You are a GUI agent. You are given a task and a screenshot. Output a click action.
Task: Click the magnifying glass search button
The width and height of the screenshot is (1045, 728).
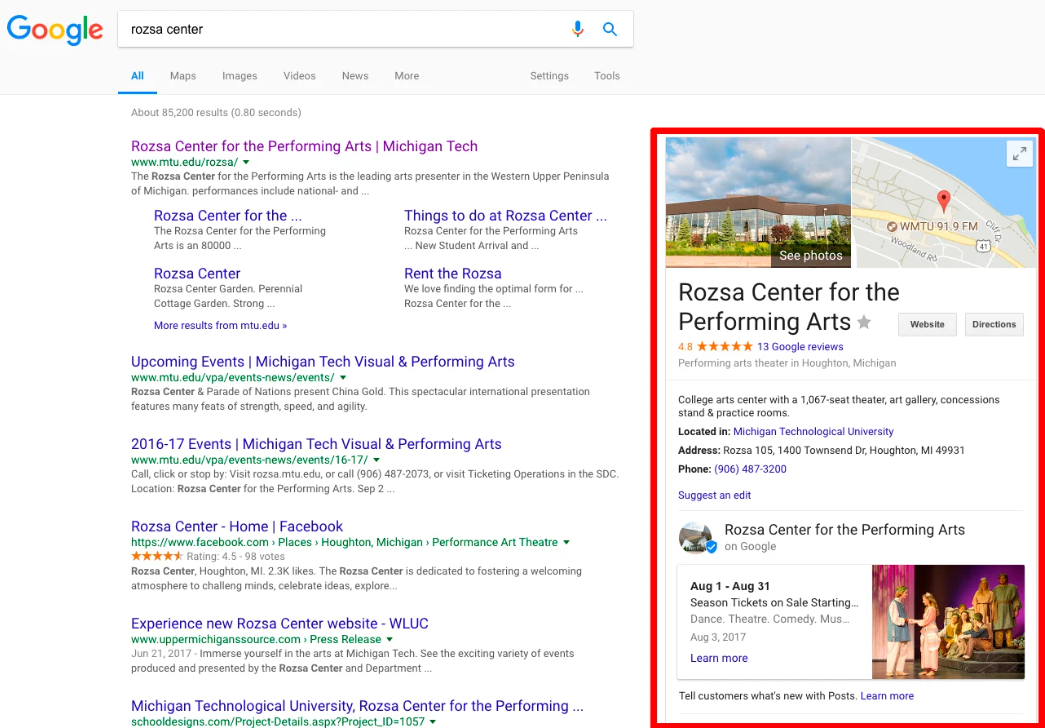[x=610, y=29]
